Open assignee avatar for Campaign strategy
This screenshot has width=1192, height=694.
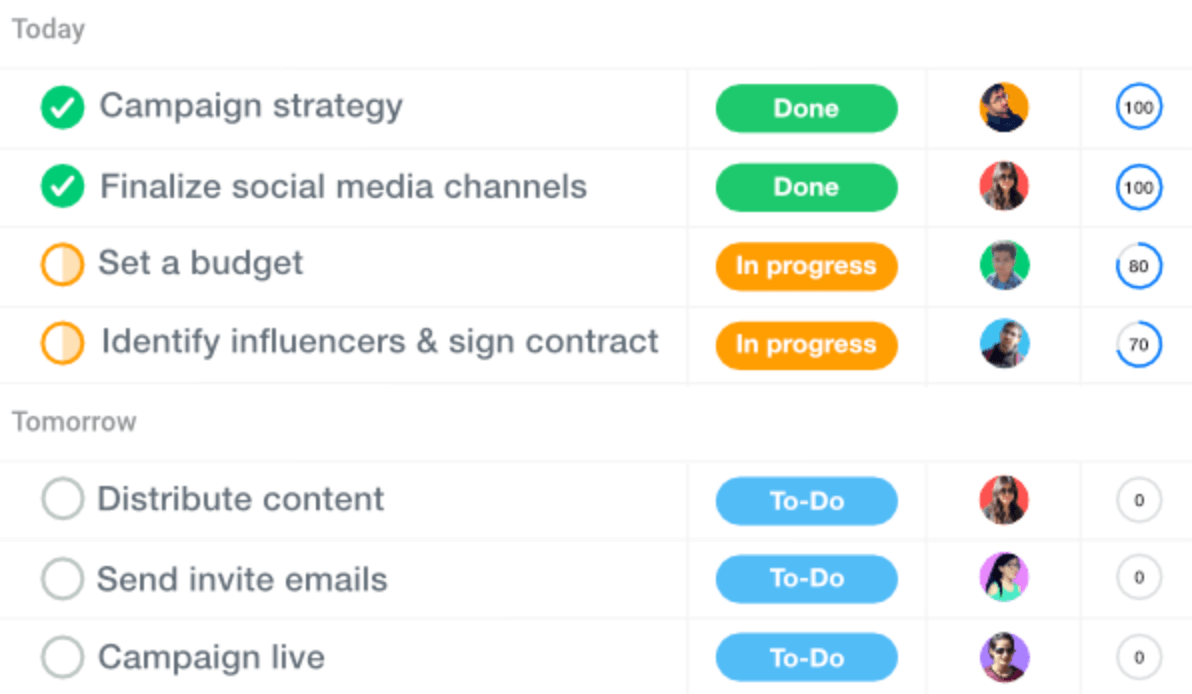pos(1003,107)
